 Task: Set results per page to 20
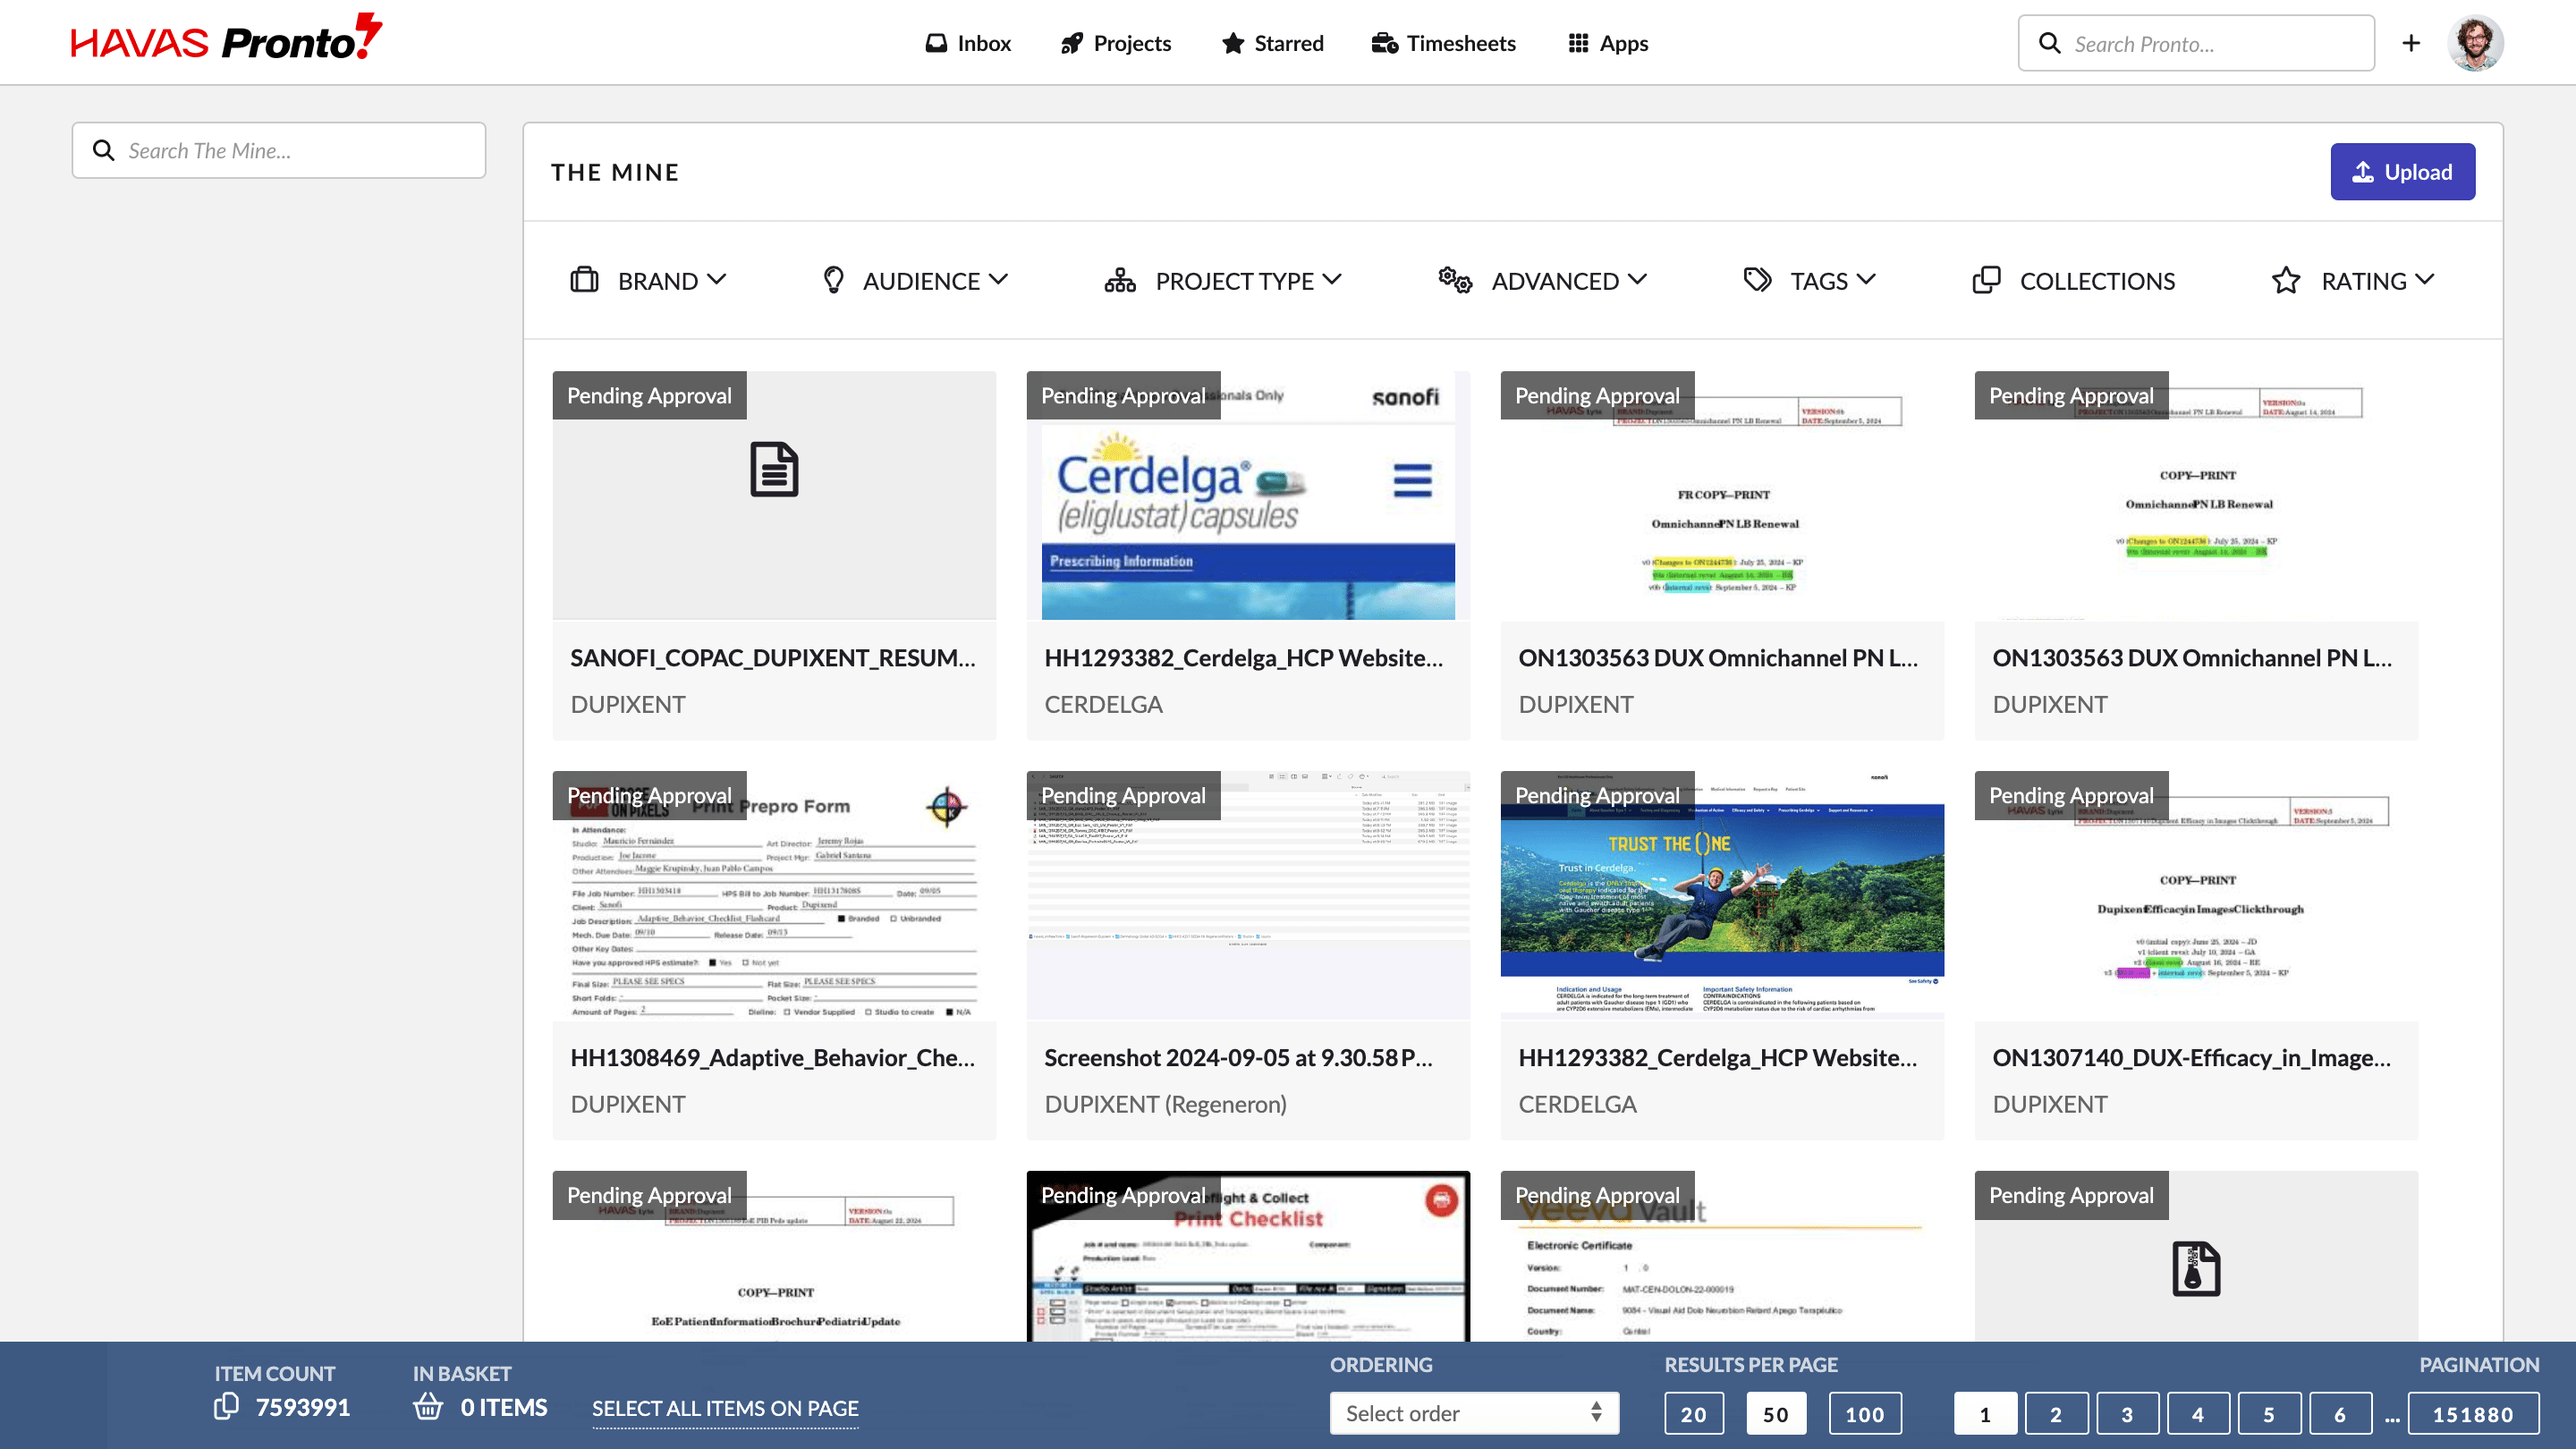coord(1693,1413)
